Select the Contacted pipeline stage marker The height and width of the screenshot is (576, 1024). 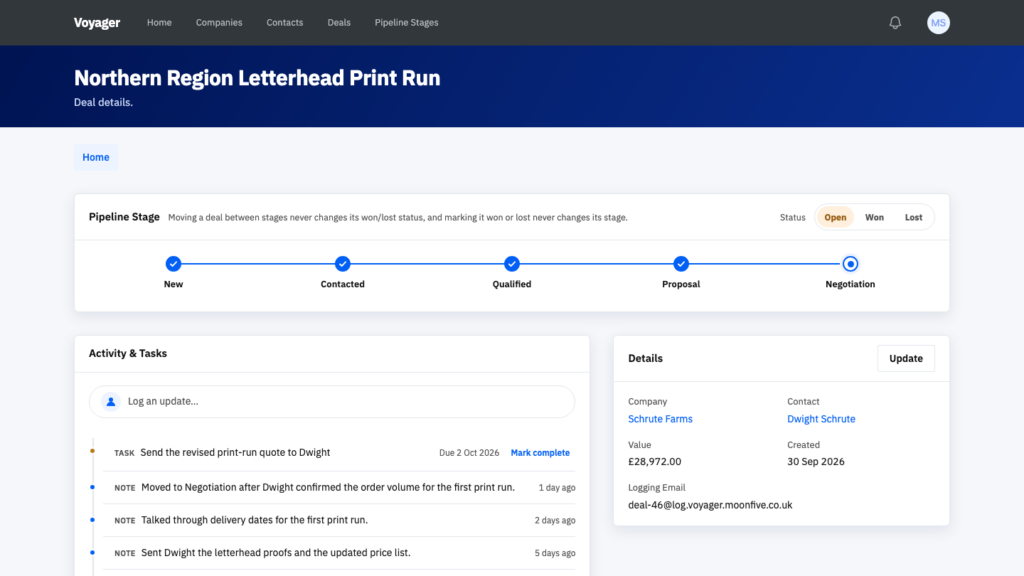pos(342,264)
